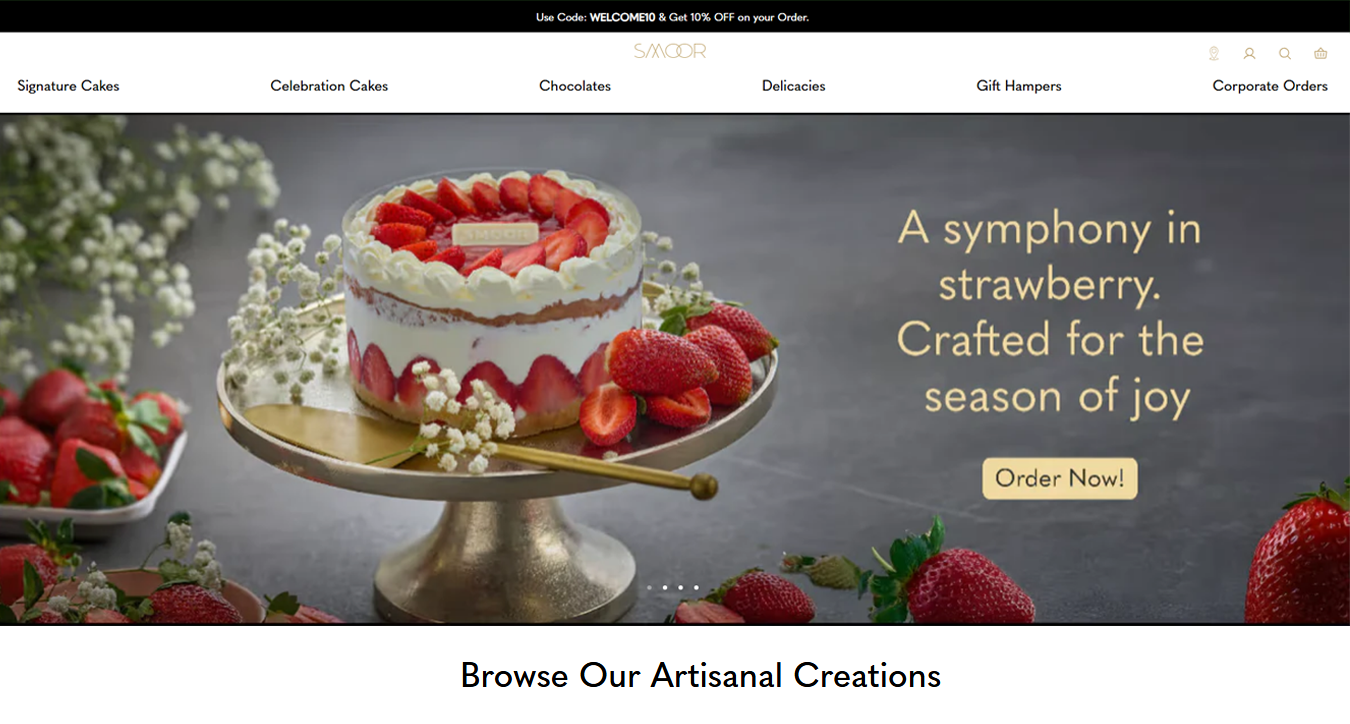Viewport: 1350px width, 724px height.
Task: Open the store location pin icon
Action: 1213,54
